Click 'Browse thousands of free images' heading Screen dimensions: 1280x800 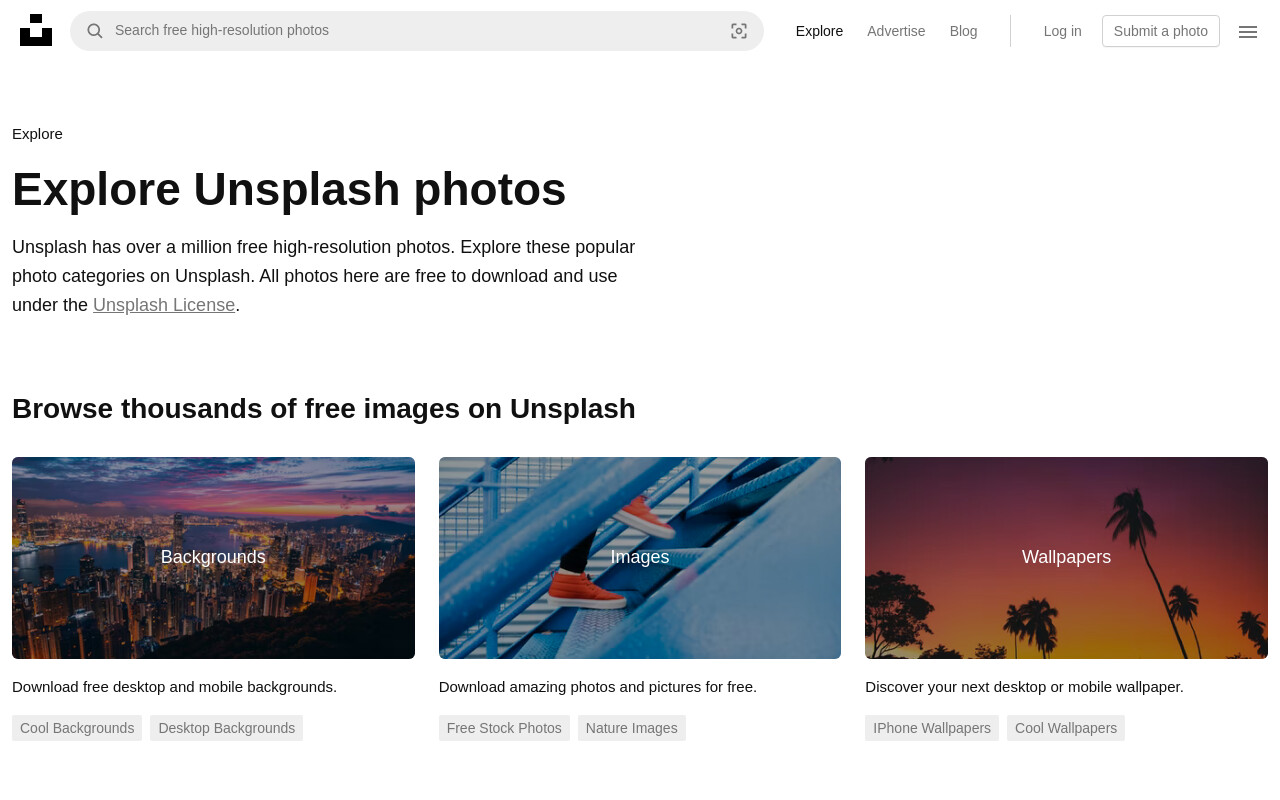[324, 409]
